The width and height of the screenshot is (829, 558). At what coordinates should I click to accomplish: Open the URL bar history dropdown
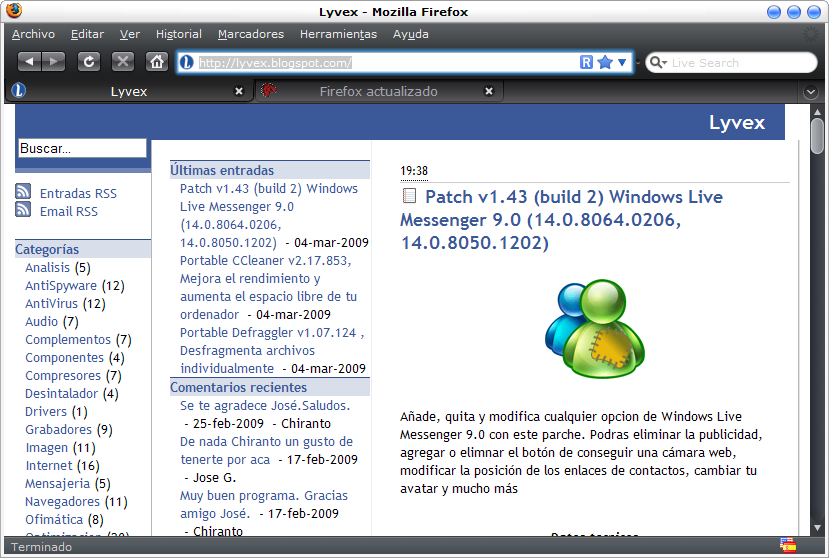[x=622, y=63]
